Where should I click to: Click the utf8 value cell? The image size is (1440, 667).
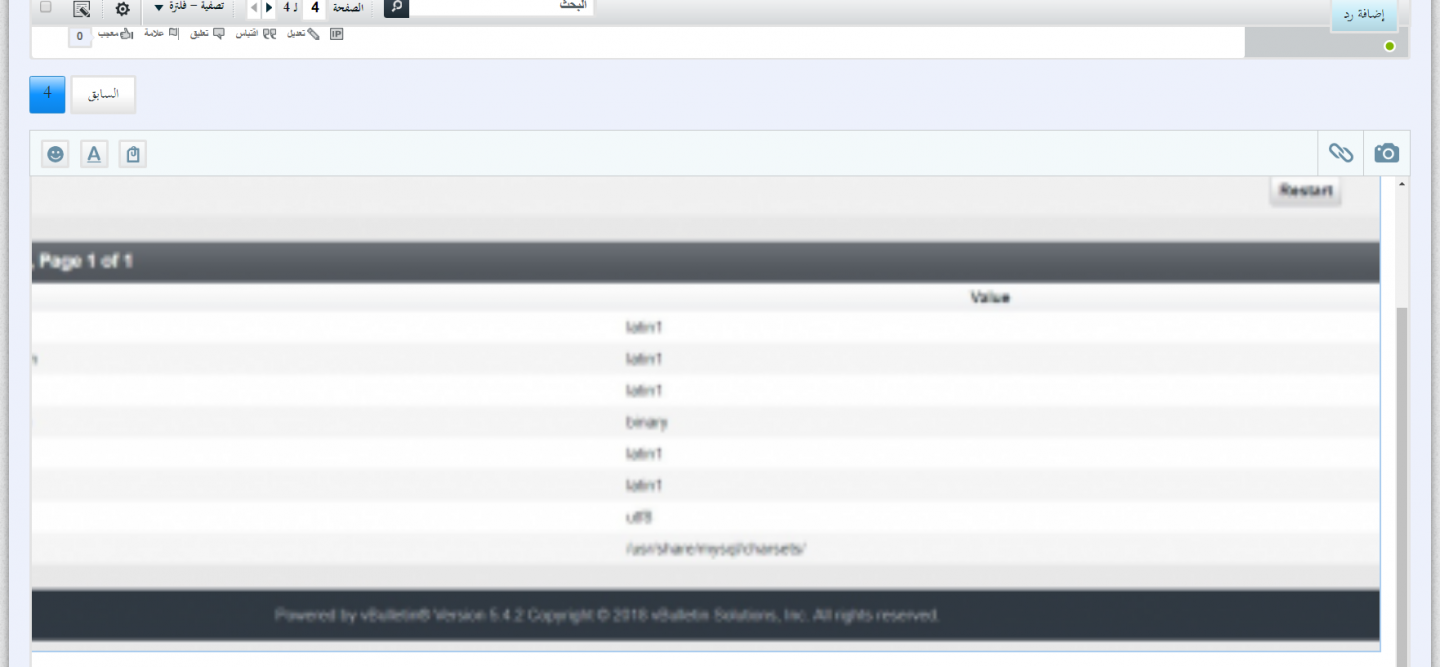pos(638,517)
